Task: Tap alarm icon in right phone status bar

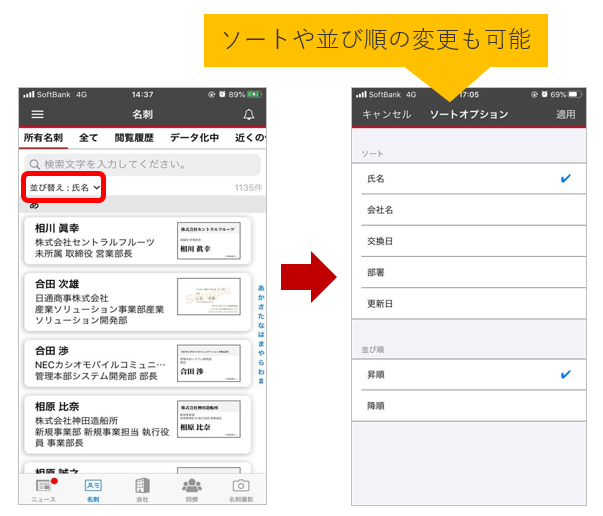Action: coord(544,94)
